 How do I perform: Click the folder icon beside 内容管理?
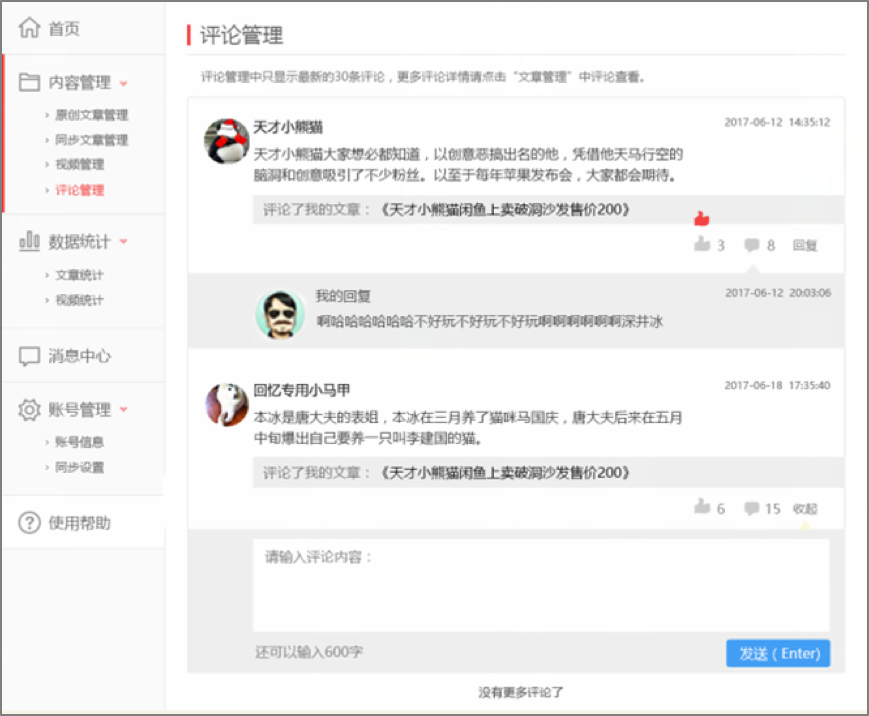31,82
